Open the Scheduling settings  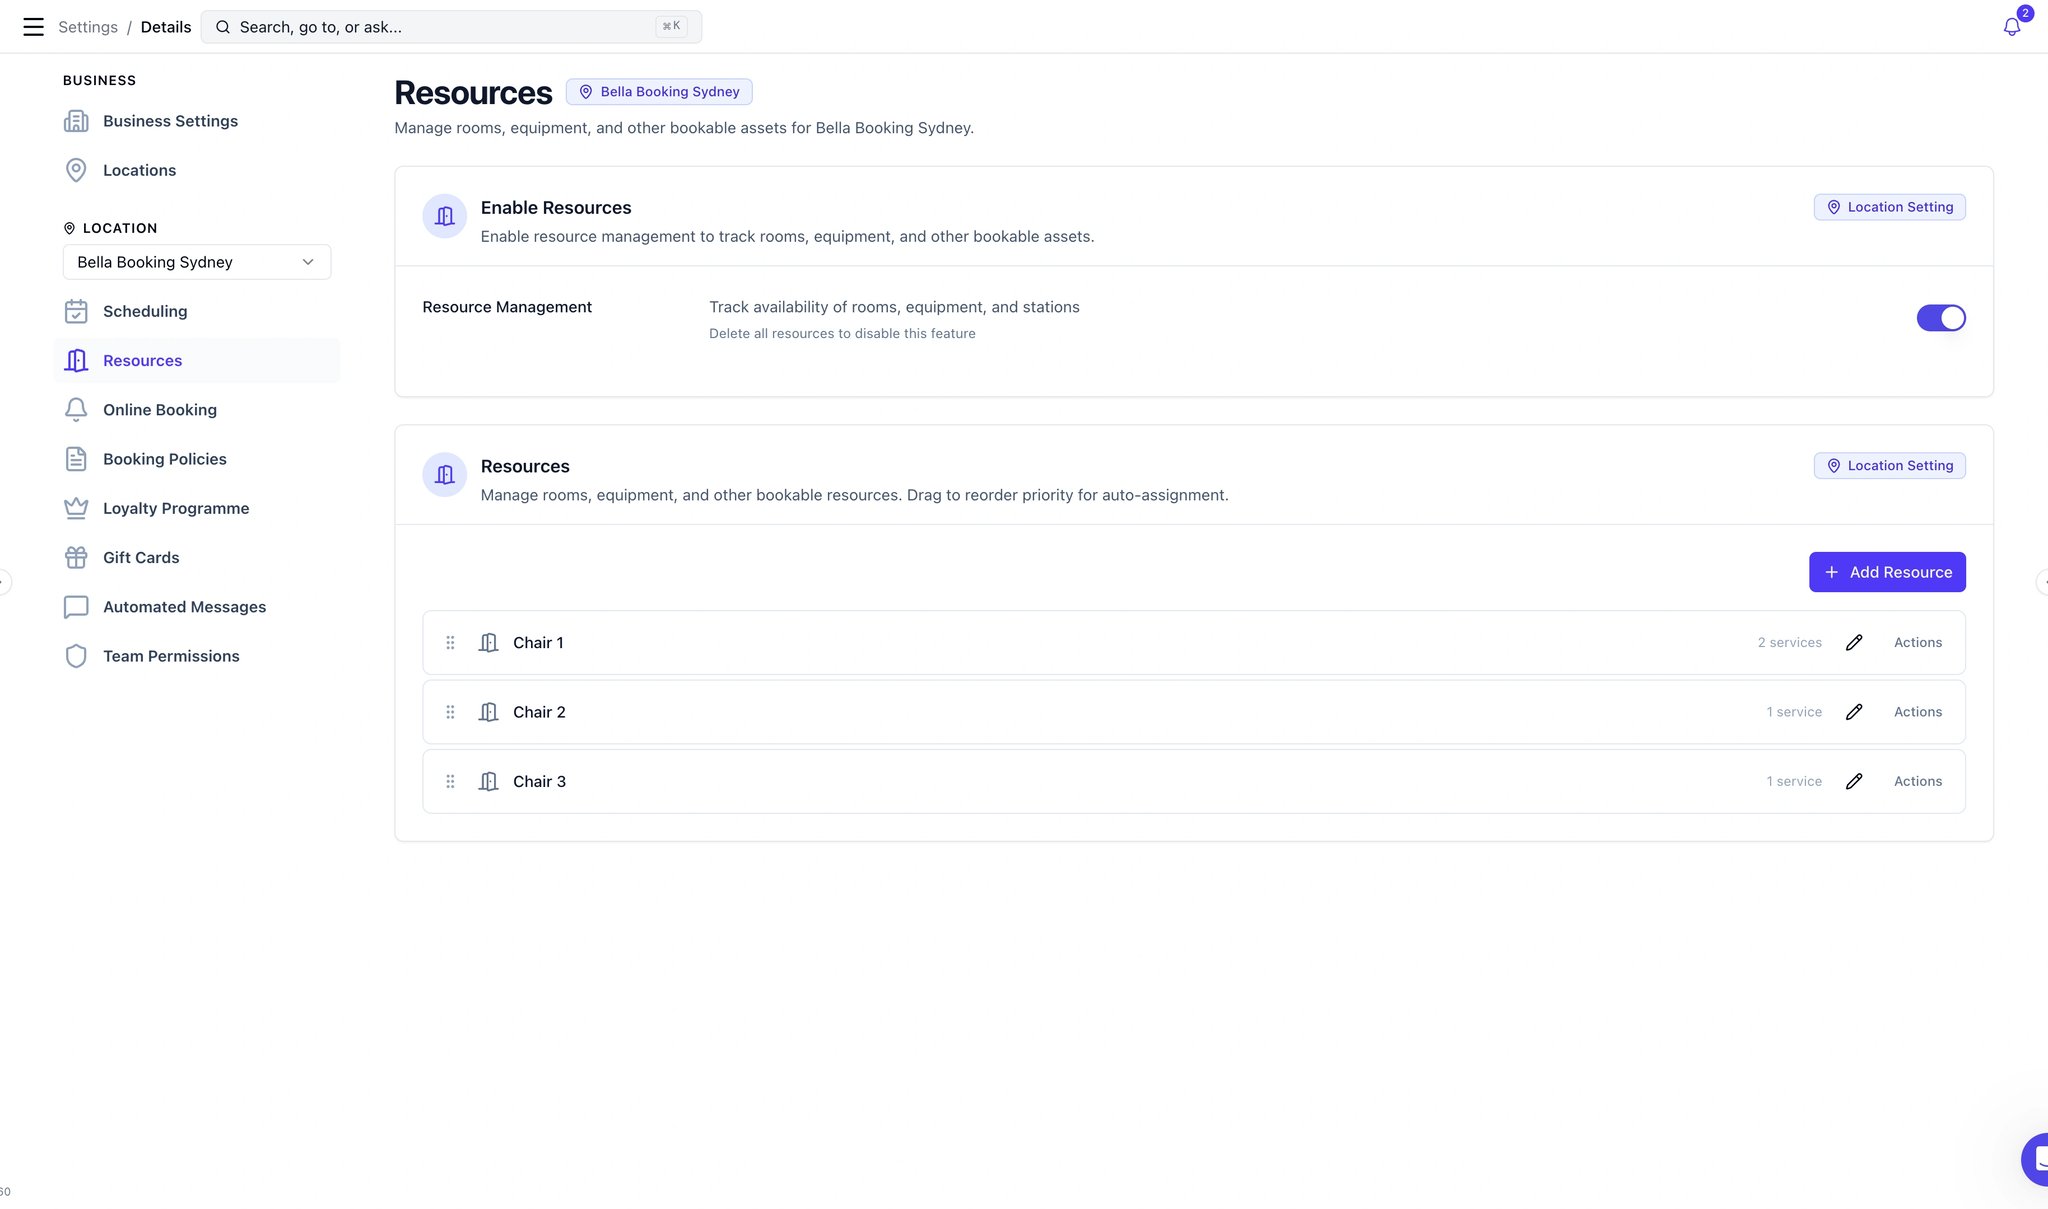pyautogui.click(x=145, y=311)
